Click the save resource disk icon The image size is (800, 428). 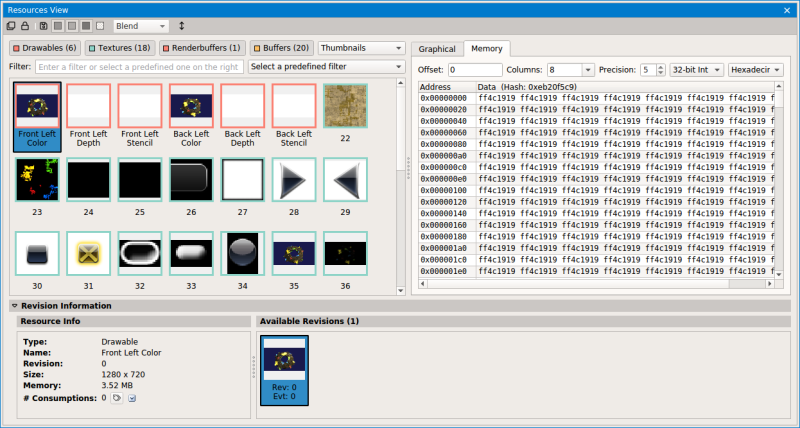coord(44,26)
